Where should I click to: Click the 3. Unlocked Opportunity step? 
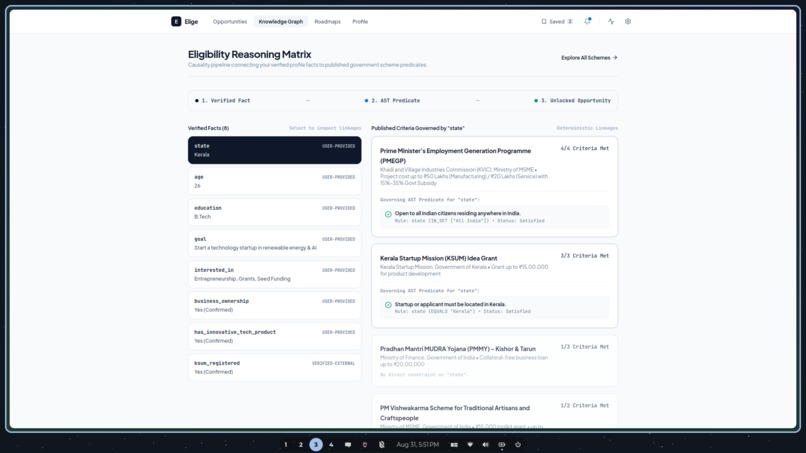573,101
